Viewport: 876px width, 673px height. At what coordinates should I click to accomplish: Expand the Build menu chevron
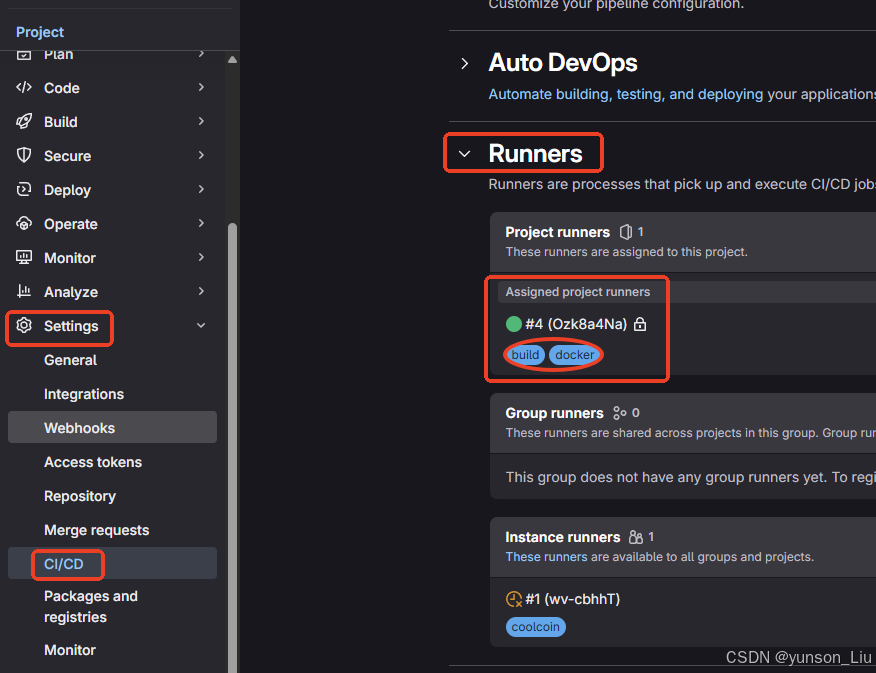pyautogui.click(x=201, y=121)
